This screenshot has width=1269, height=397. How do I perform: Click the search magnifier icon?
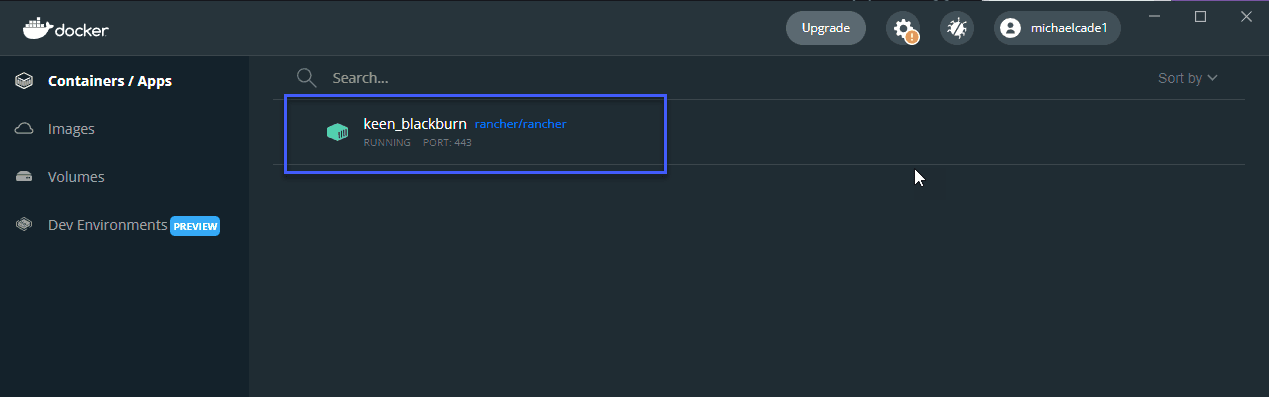click(x=306, y=78)
